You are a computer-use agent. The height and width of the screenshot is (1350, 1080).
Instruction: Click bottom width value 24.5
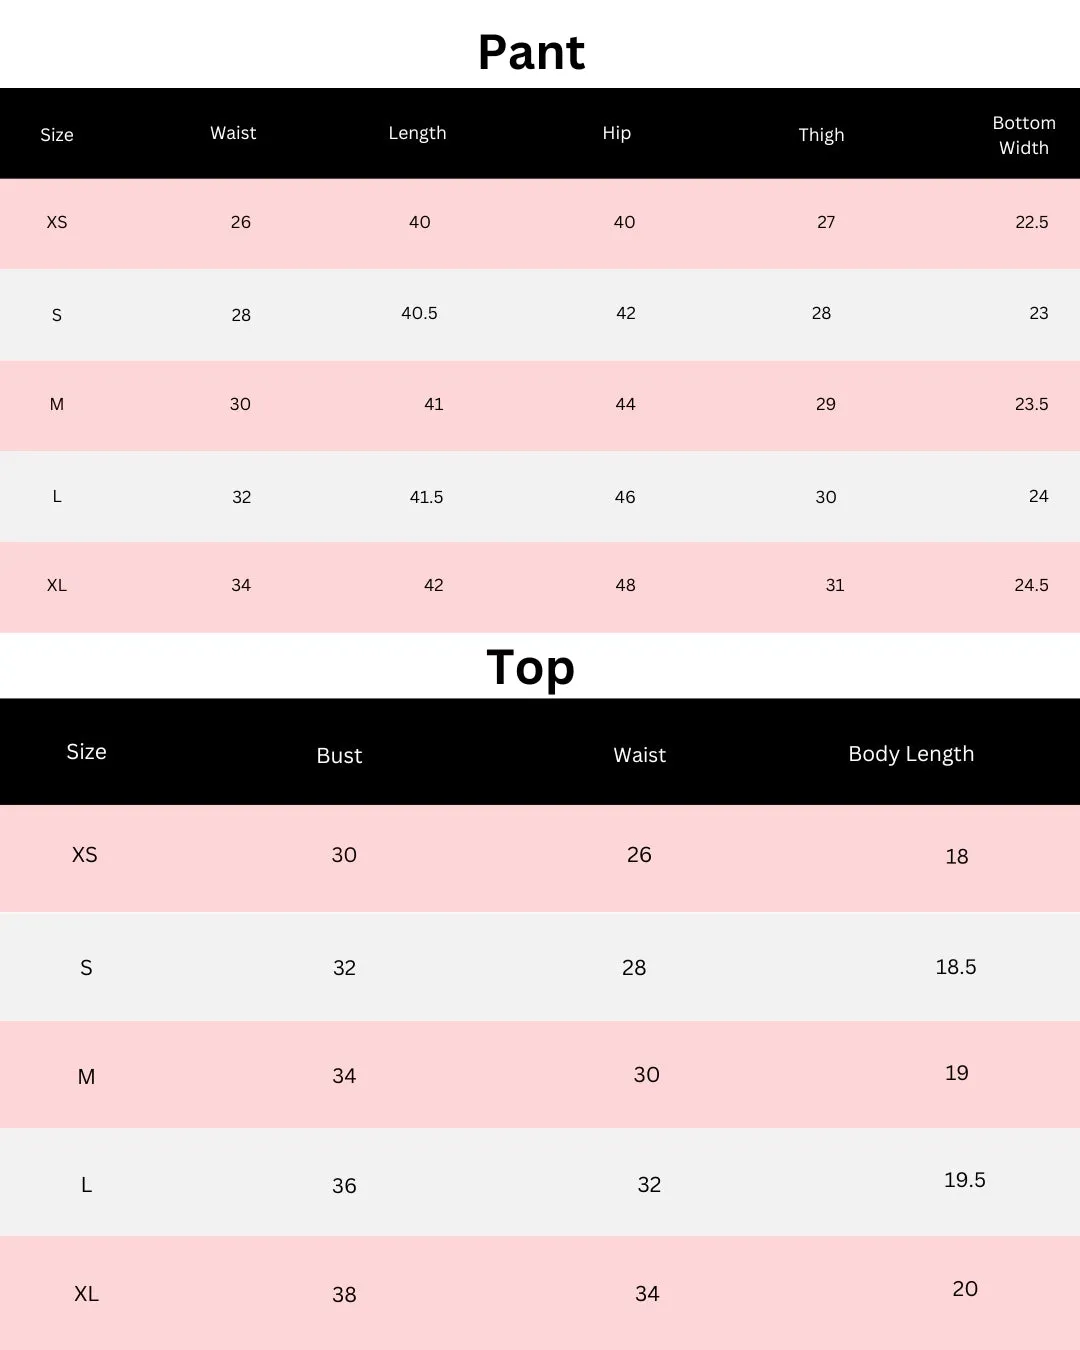click(1031, 585)
